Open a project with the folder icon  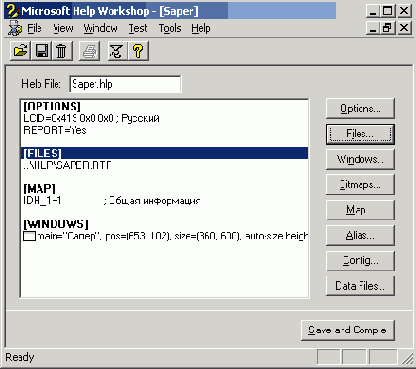(21, 51)
